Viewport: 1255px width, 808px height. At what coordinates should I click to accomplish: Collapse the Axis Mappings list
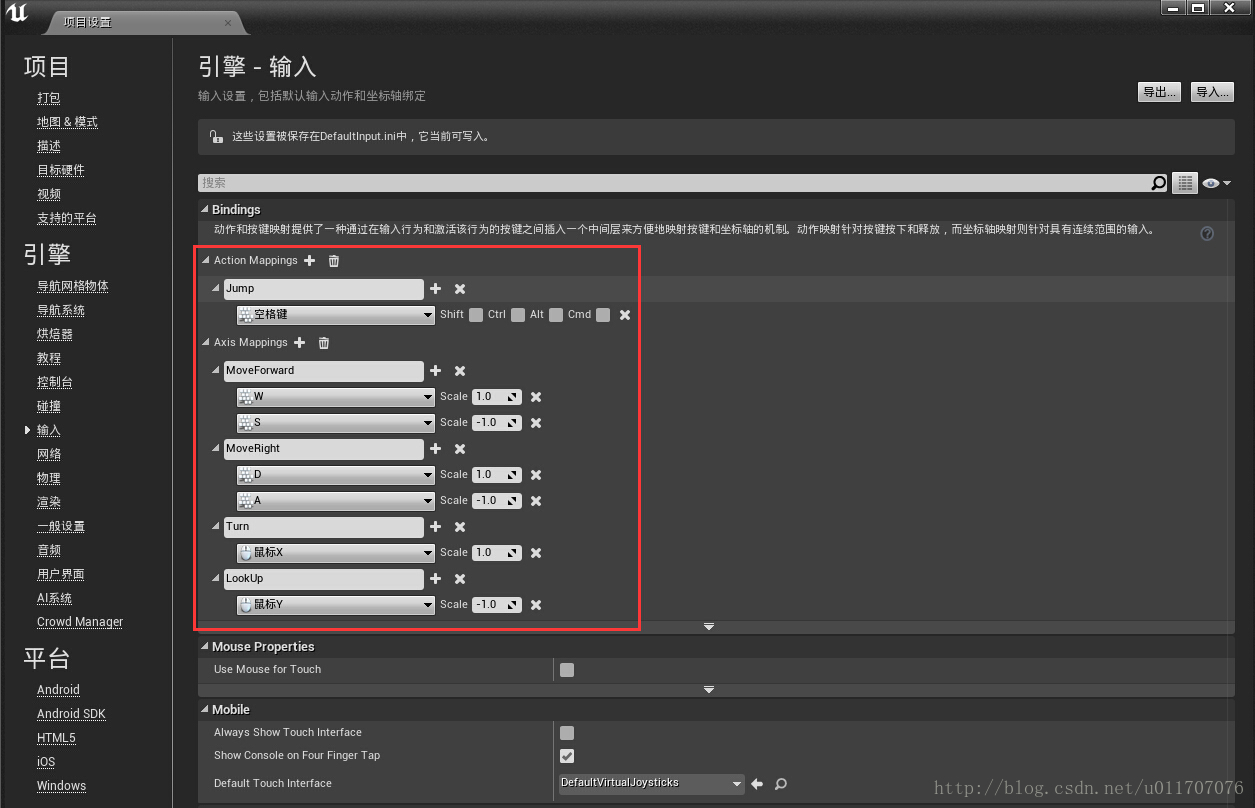[206, 343]
